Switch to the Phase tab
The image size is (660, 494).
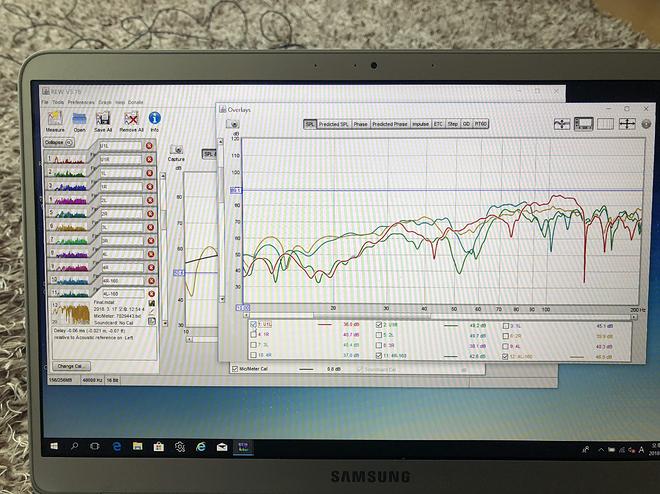(360, 124)
